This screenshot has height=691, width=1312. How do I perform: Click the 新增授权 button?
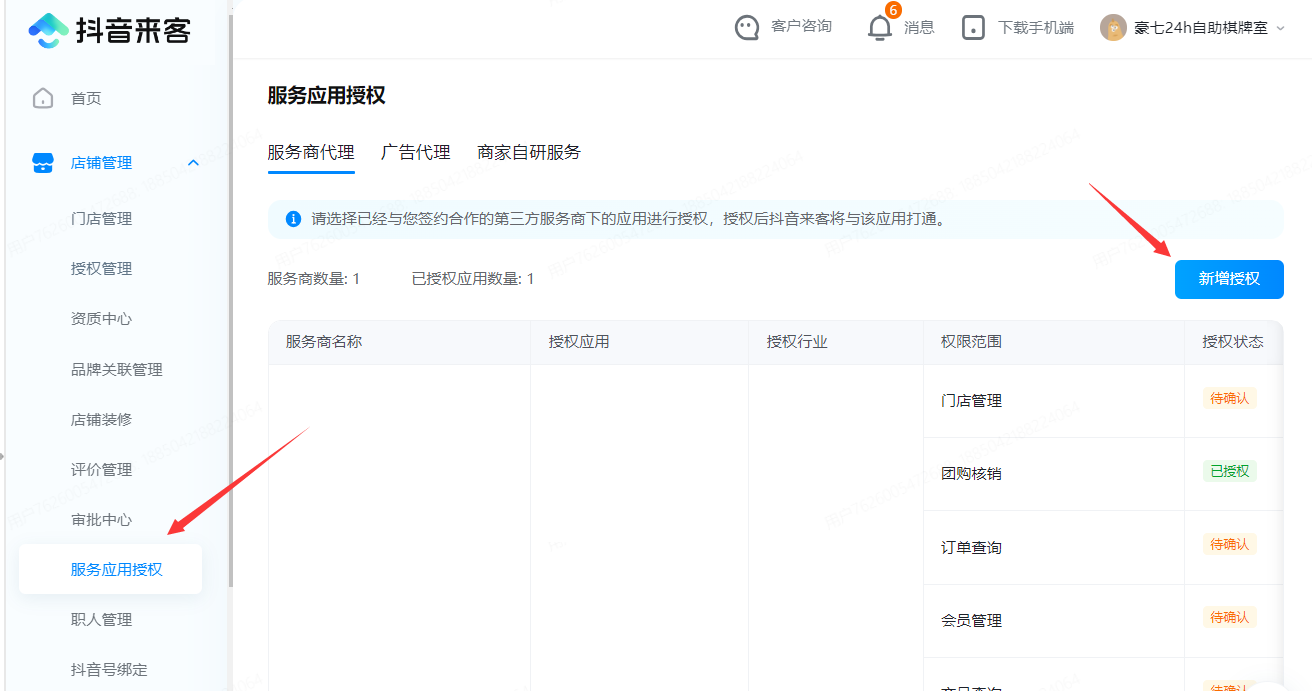(1228, 279)
